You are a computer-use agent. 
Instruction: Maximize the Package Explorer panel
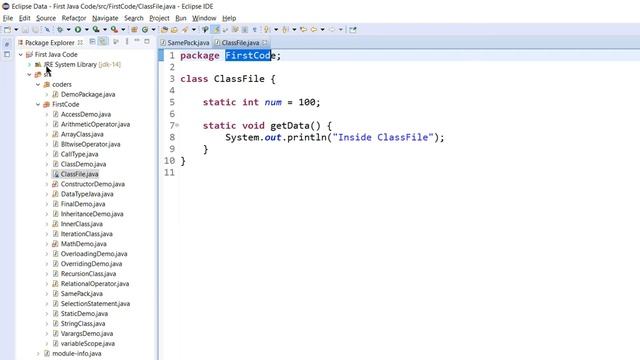click(x=147, y=41)
